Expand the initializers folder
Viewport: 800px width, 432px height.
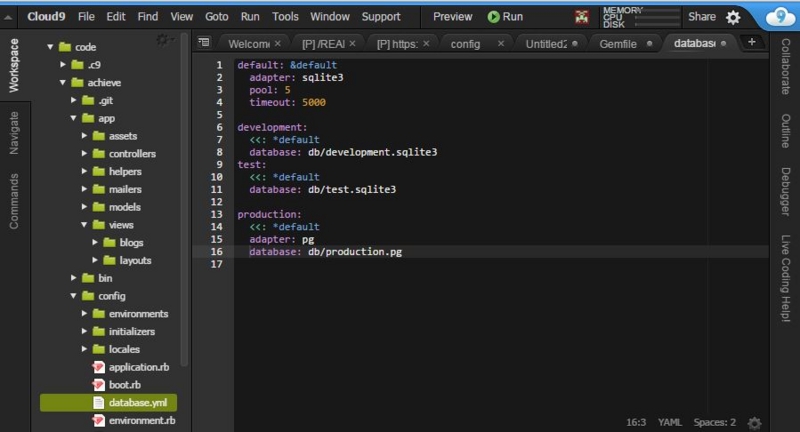84,331
